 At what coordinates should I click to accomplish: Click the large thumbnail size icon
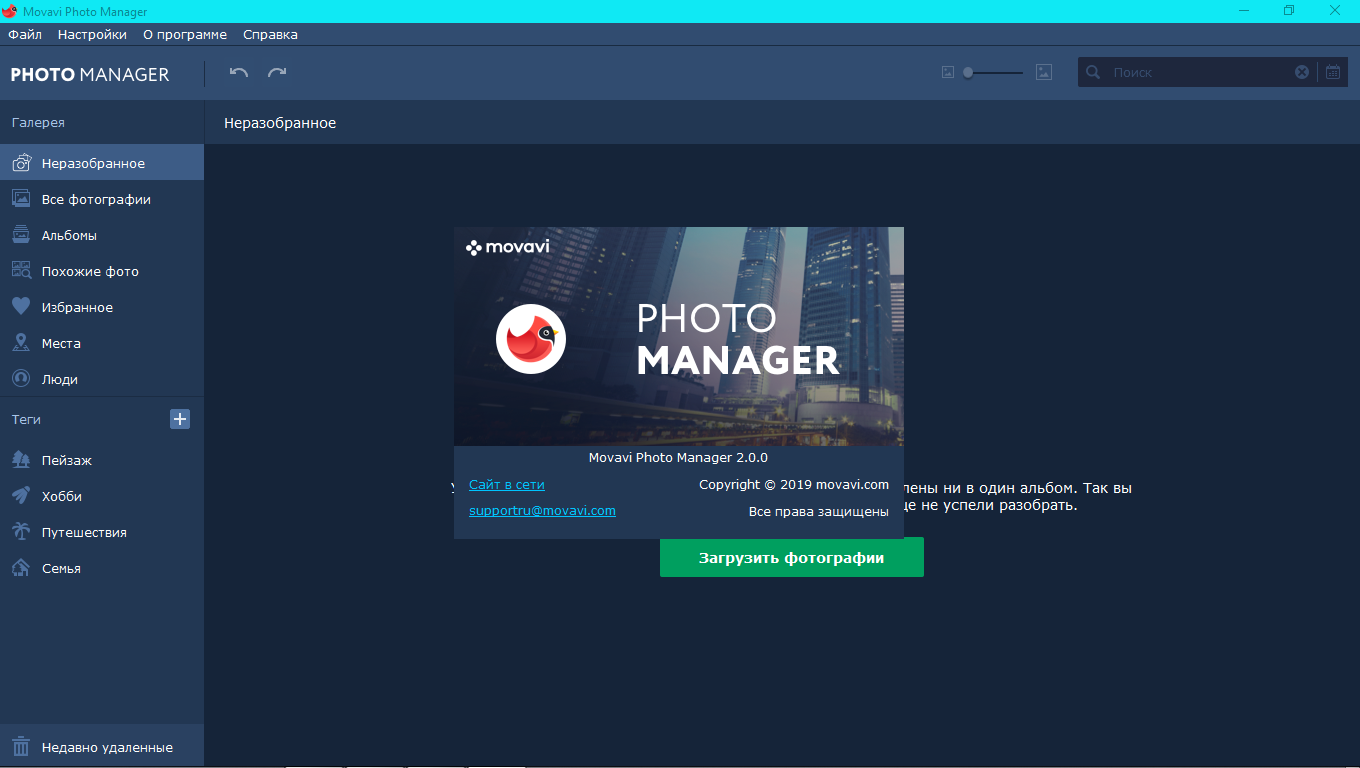1044,72
